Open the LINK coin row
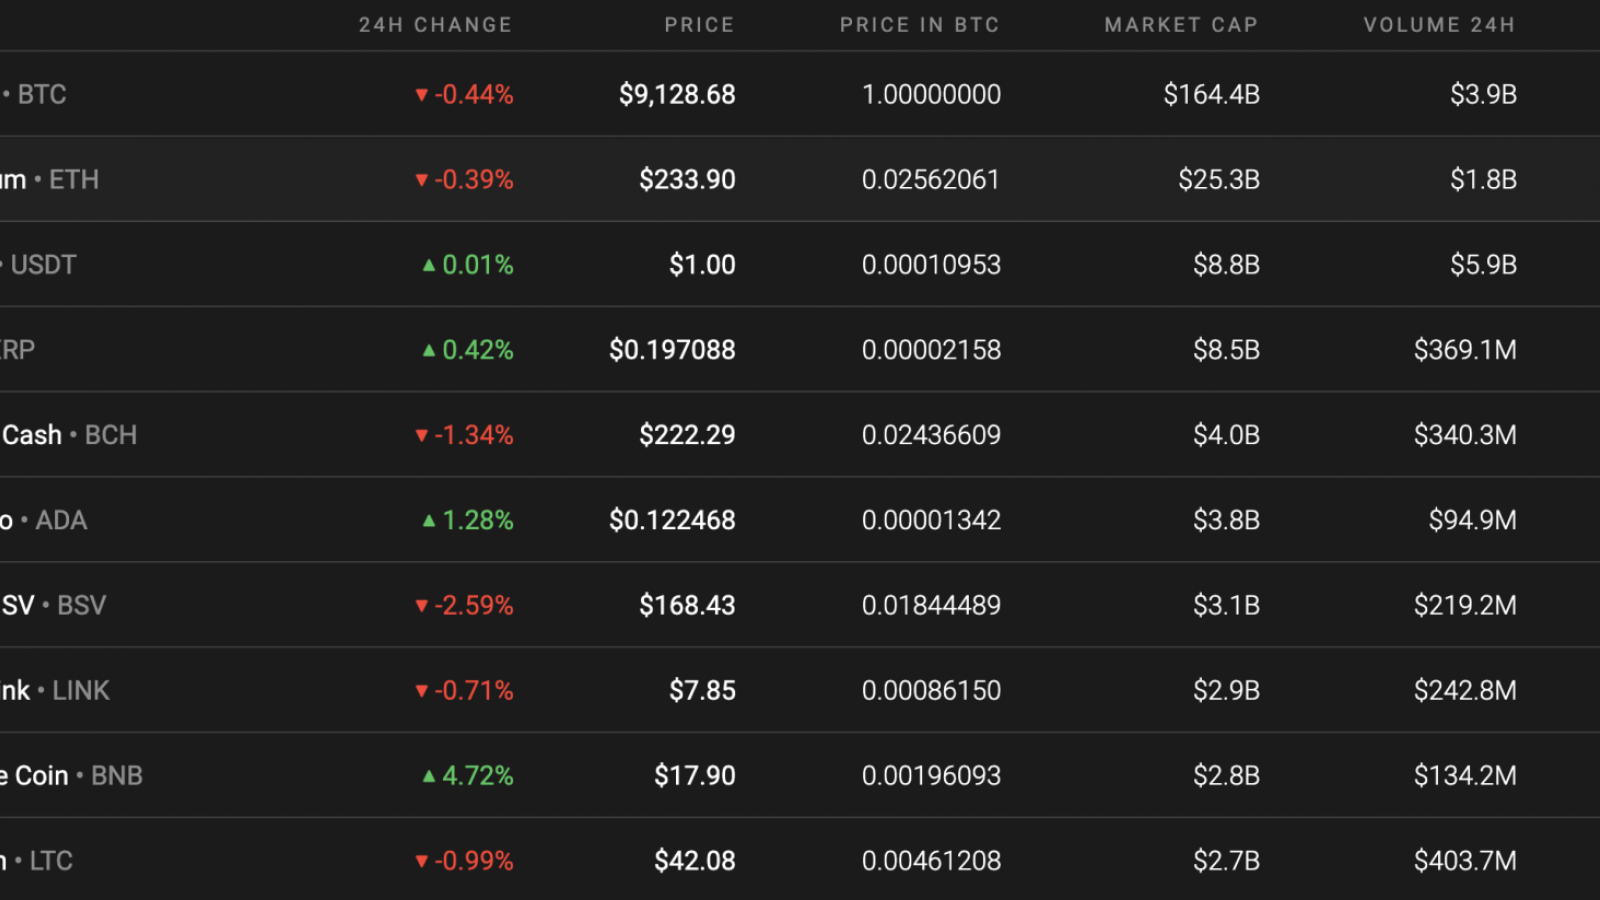 pos(800,689)
